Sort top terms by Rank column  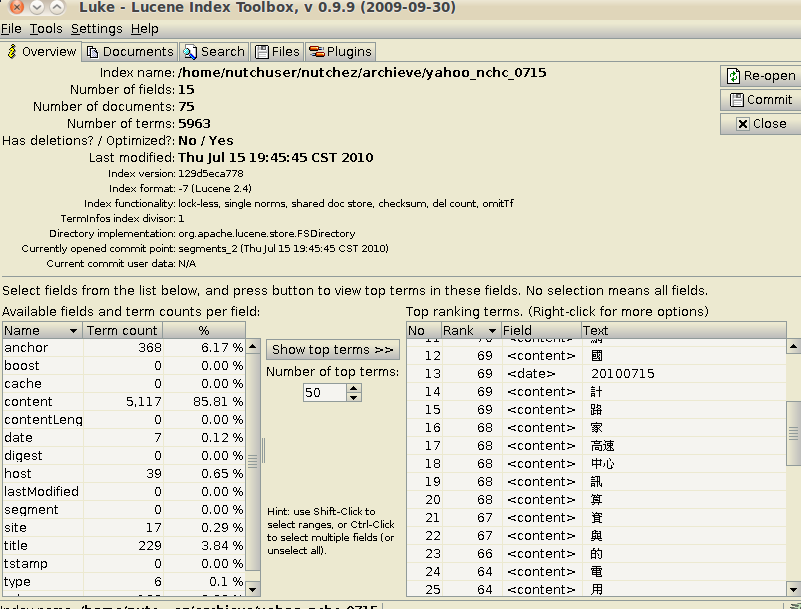coord(470,331)
